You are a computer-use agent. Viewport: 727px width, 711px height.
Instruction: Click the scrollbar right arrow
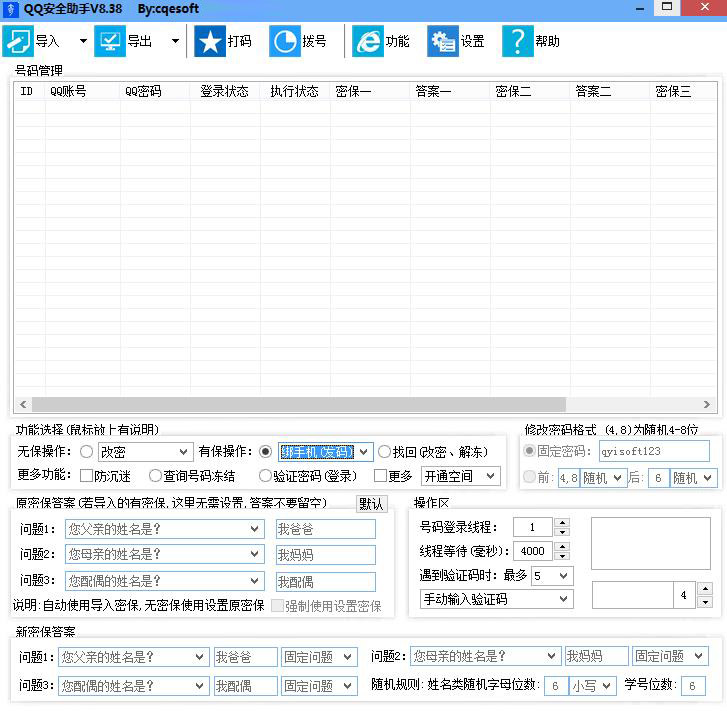tap(707, 404)
